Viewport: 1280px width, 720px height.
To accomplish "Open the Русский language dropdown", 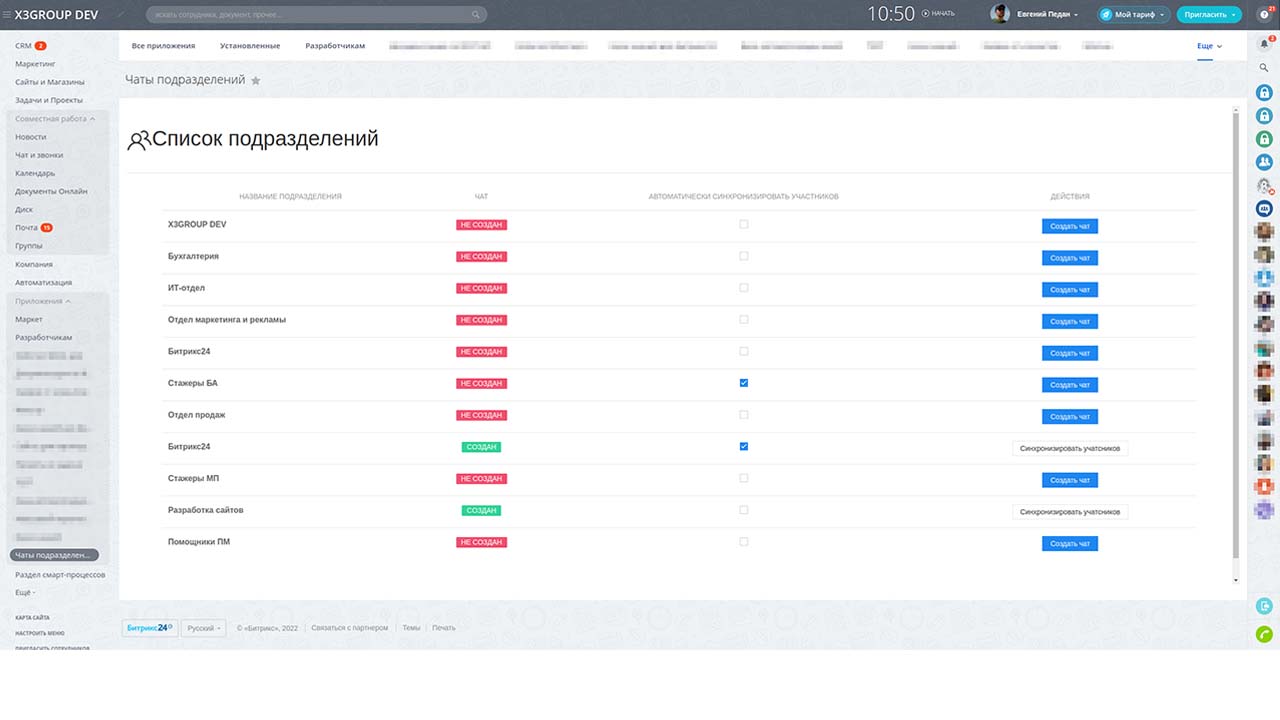I will tap(204, 628).
